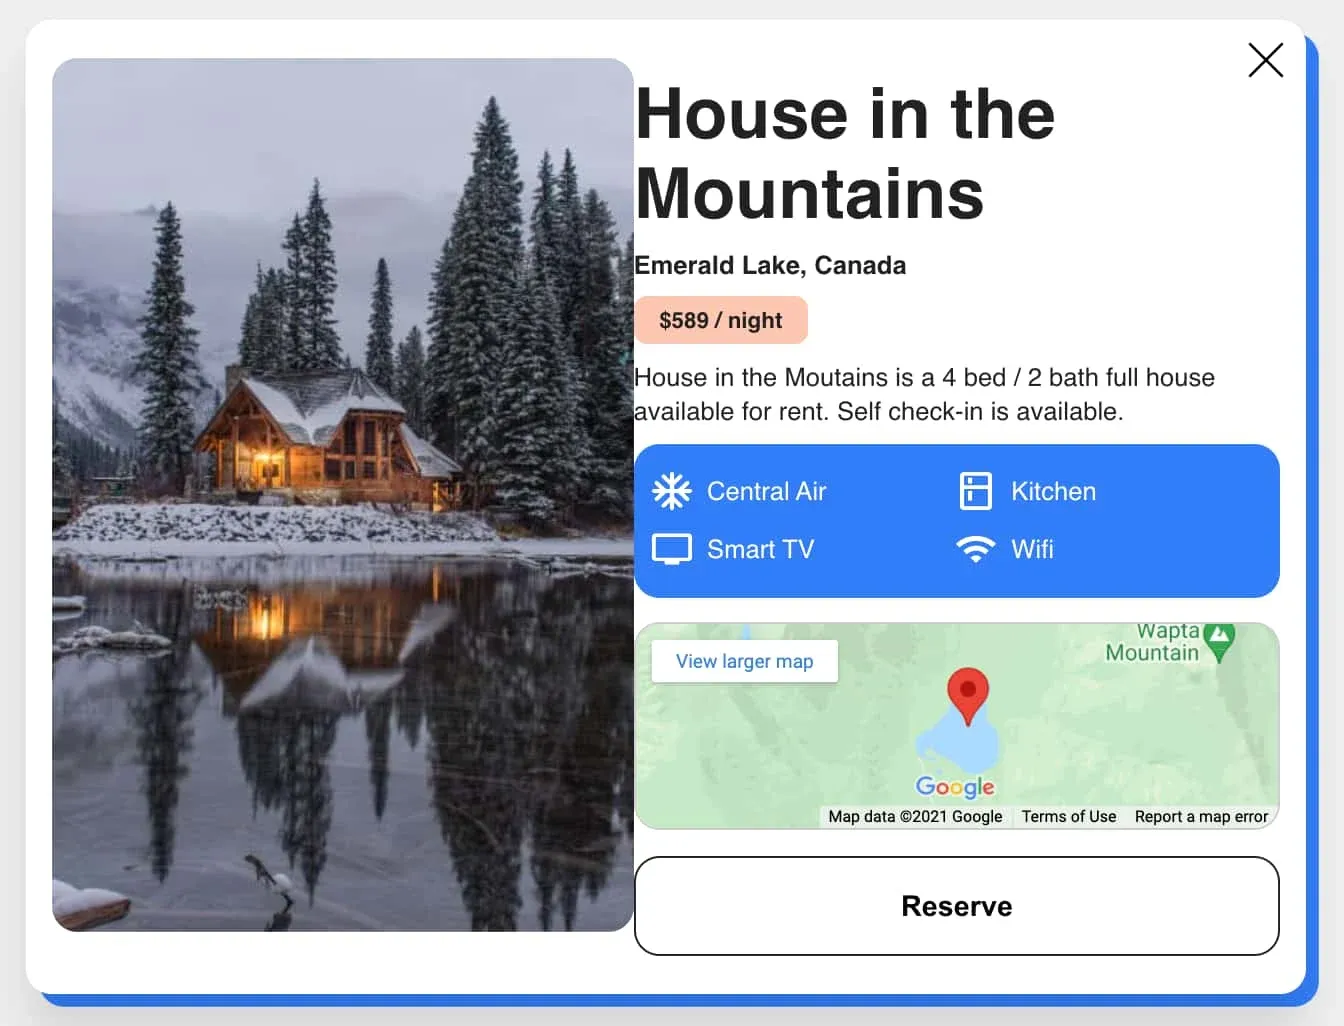Click the Wifi amenity label
Screen dimensions: 1344x1026
tap(1032, 549)
